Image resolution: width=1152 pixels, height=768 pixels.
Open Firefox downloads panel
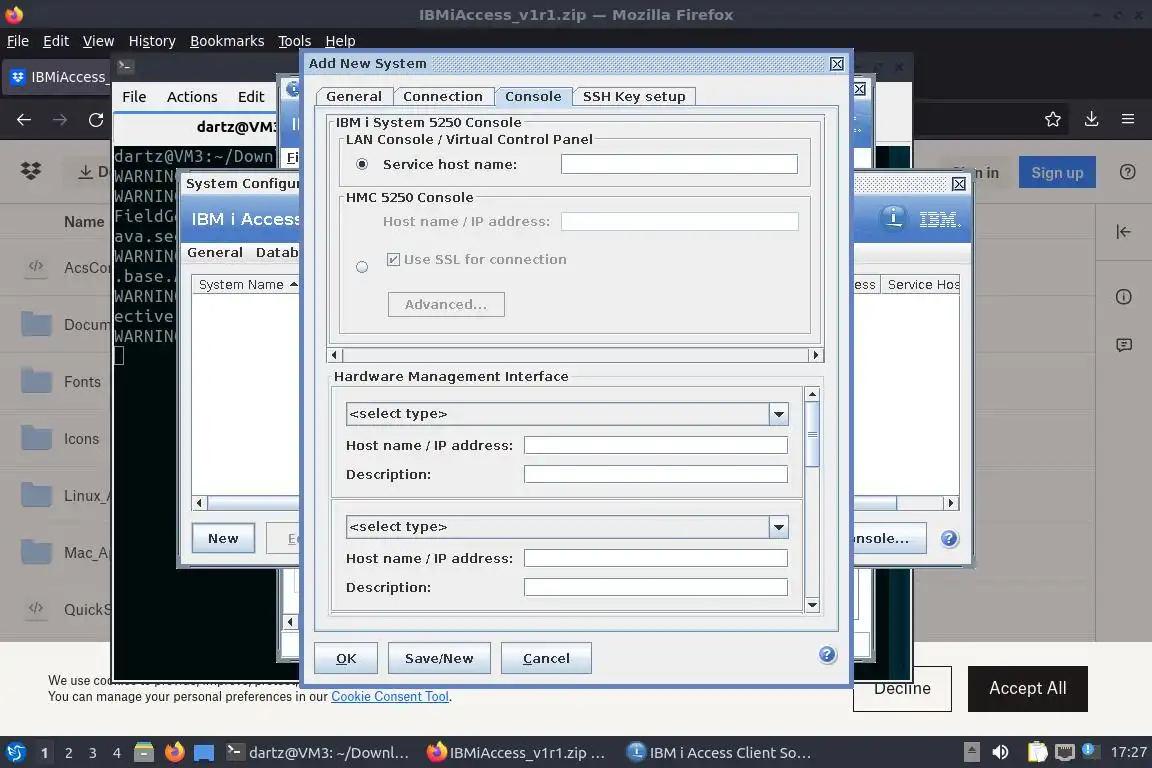tap(1092, 119)
